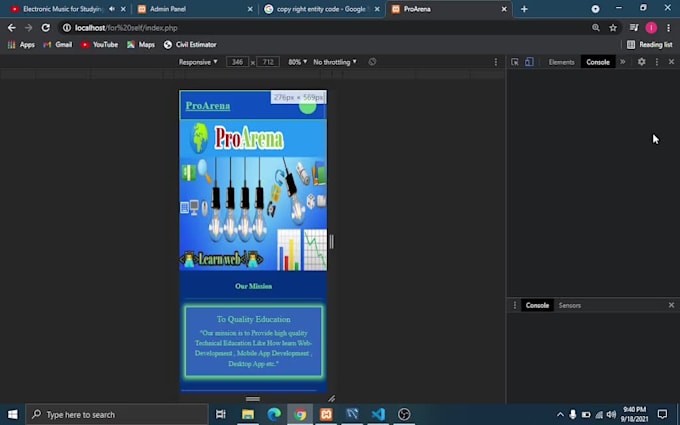
Task: Reload the localhost page
Action: [46, 28]
